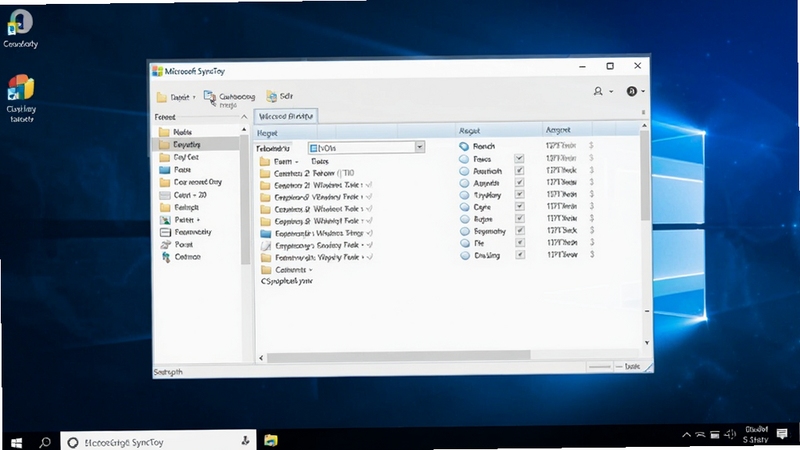This screenshot has height=450, width=800.
Task: Toggle the checkbox beside Bogmohy
Action: tap(519, 231)
